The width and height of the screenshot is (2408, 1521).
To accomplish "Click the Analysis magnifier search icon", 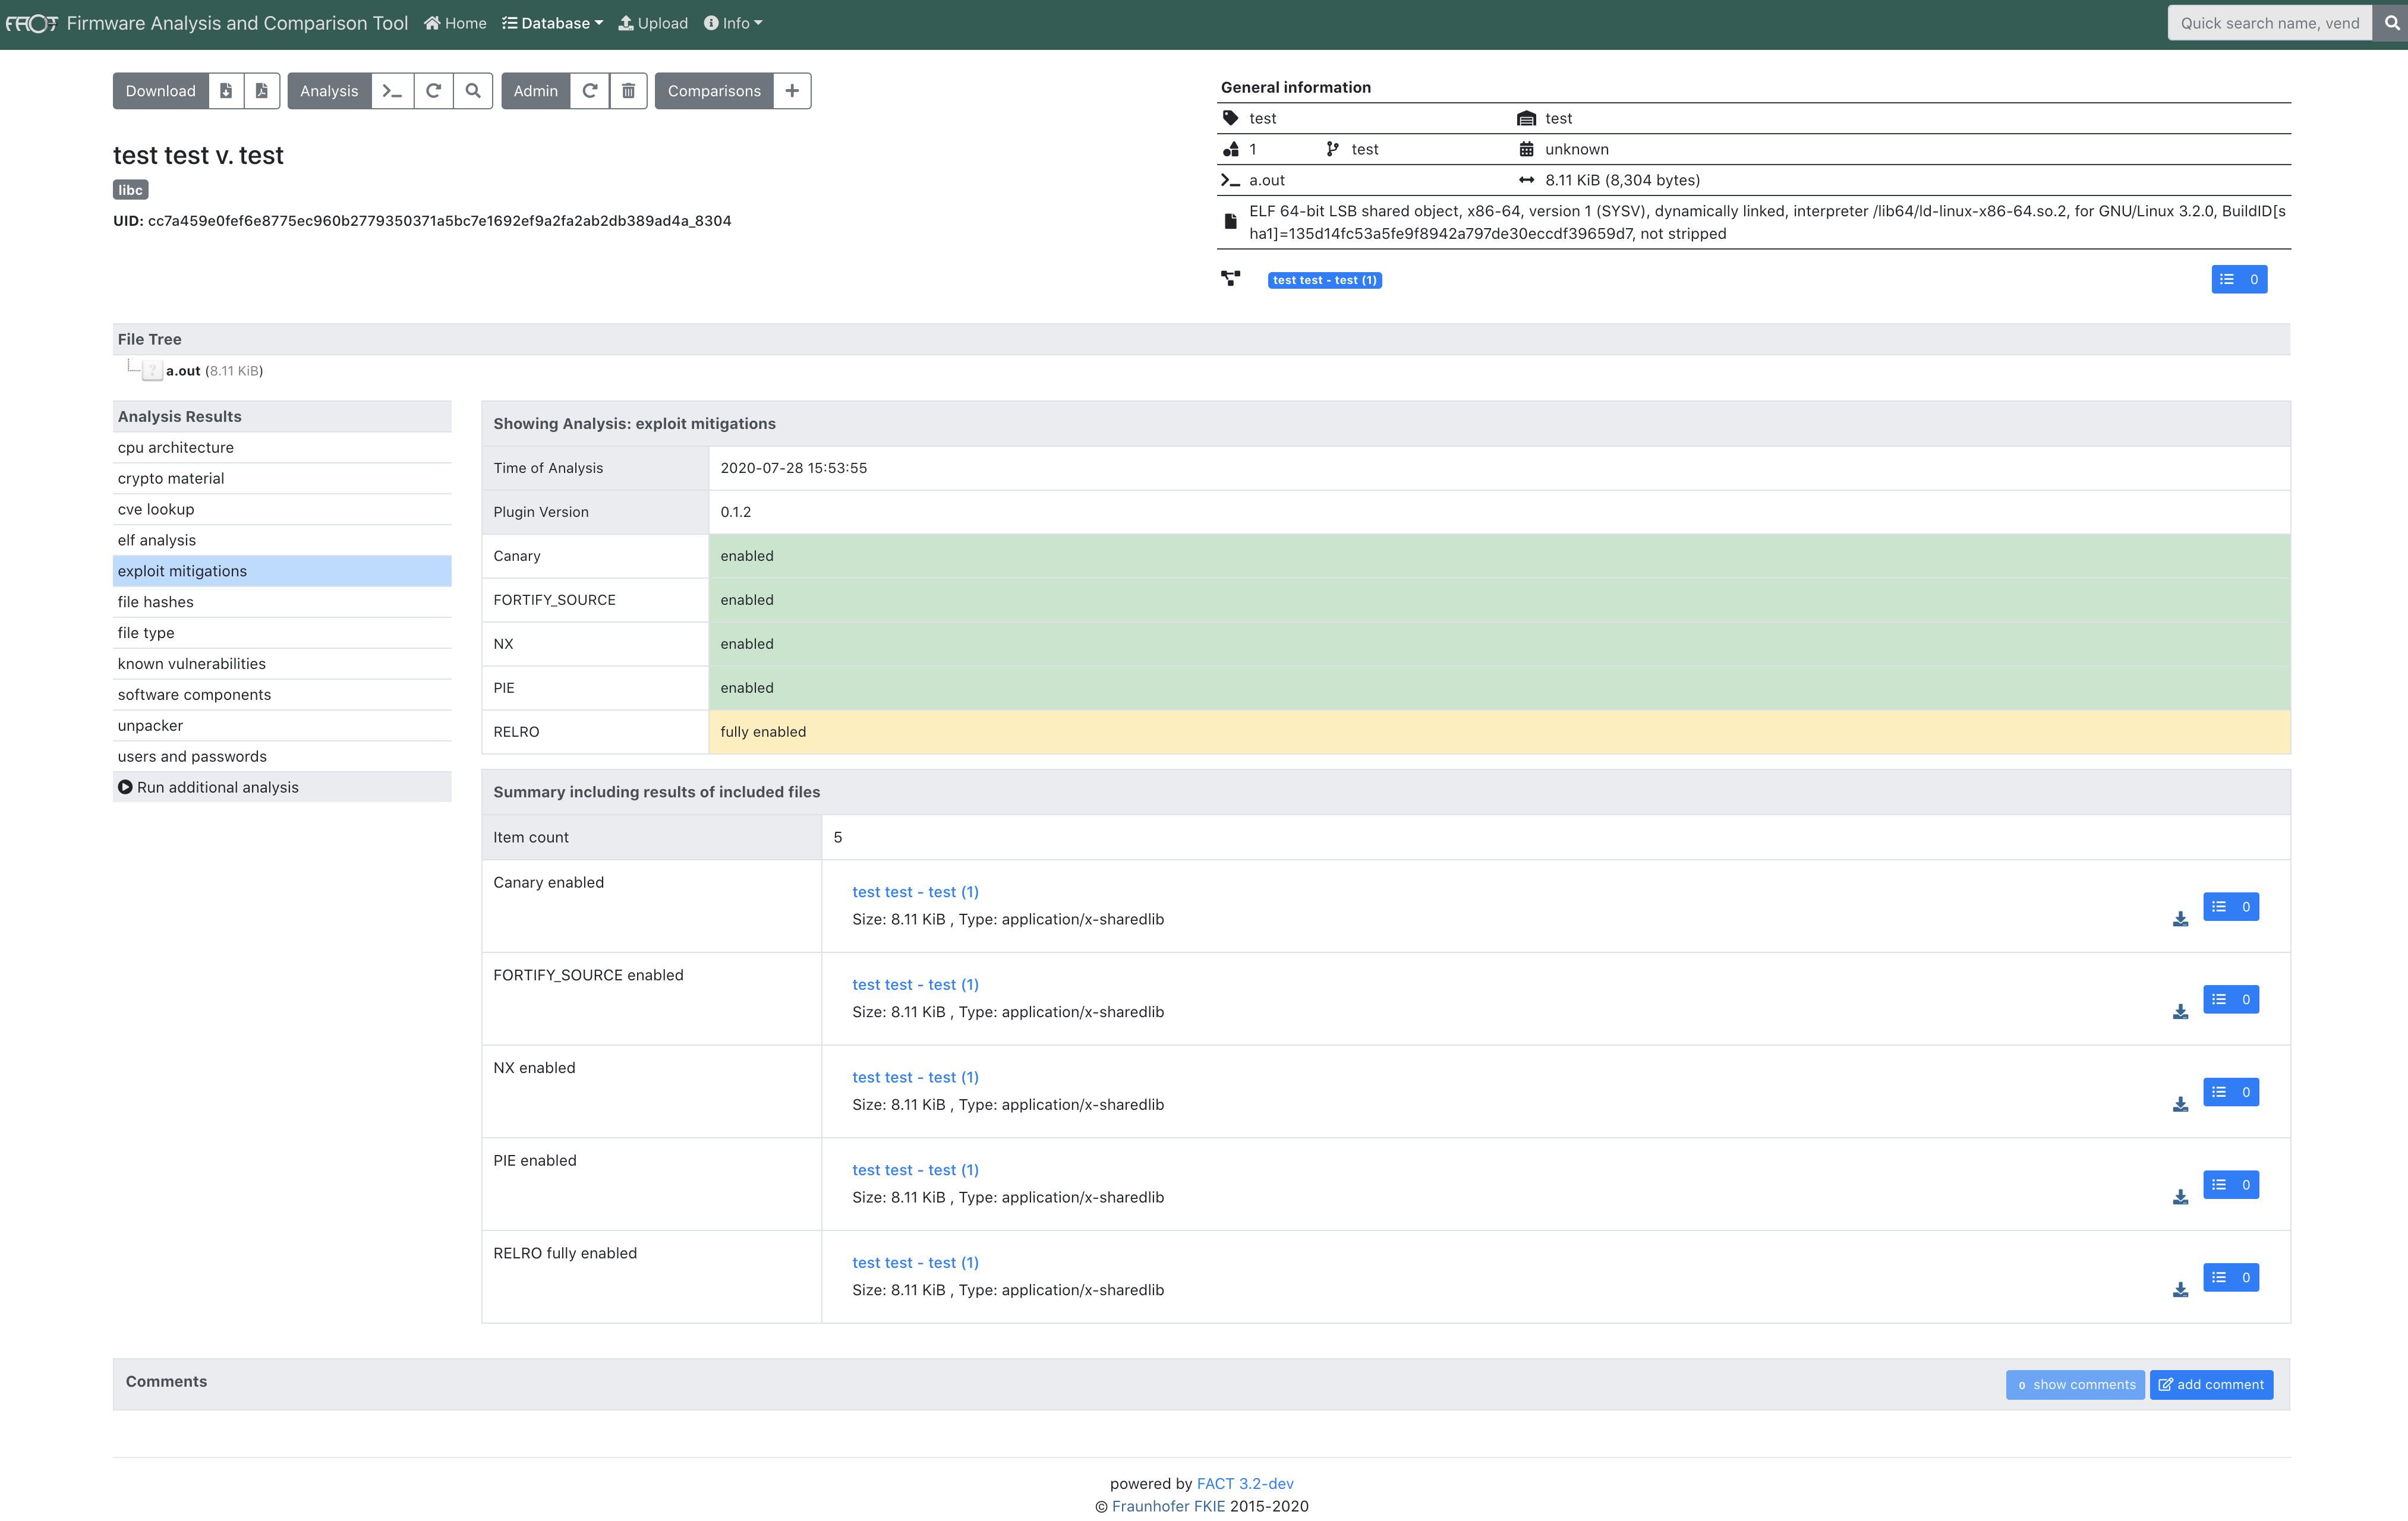I will pyautogui.click(x=473, y=91).
